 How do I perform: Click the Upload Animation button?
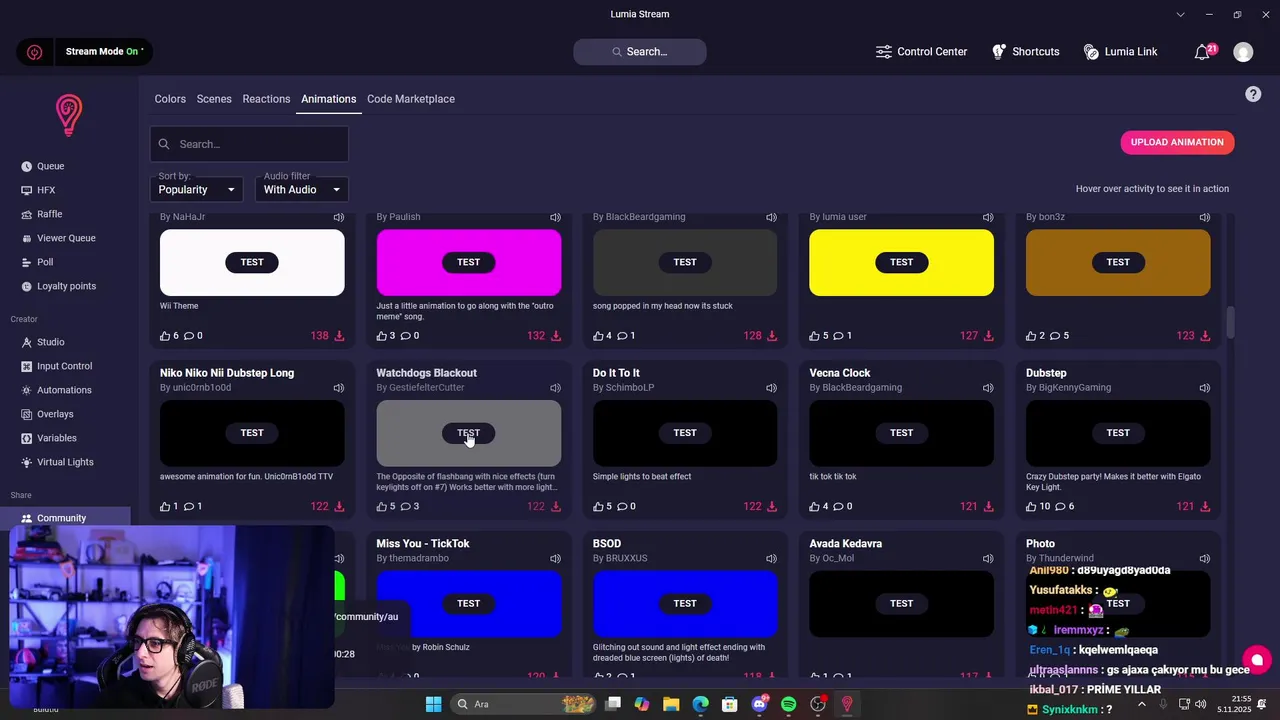tap(1177, 142)
